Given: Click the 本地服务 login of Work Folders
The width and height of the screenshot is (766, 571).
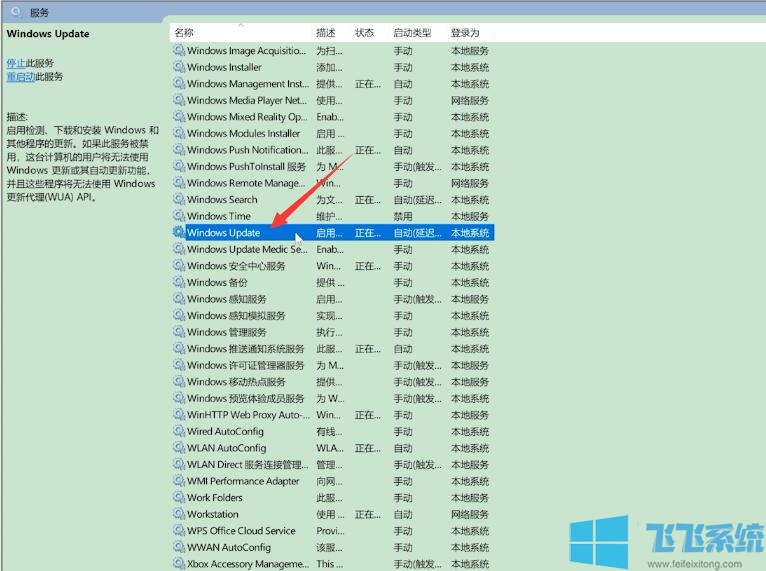Looking at the screenshot, I should pyautogui.click(x=470, y=497).
